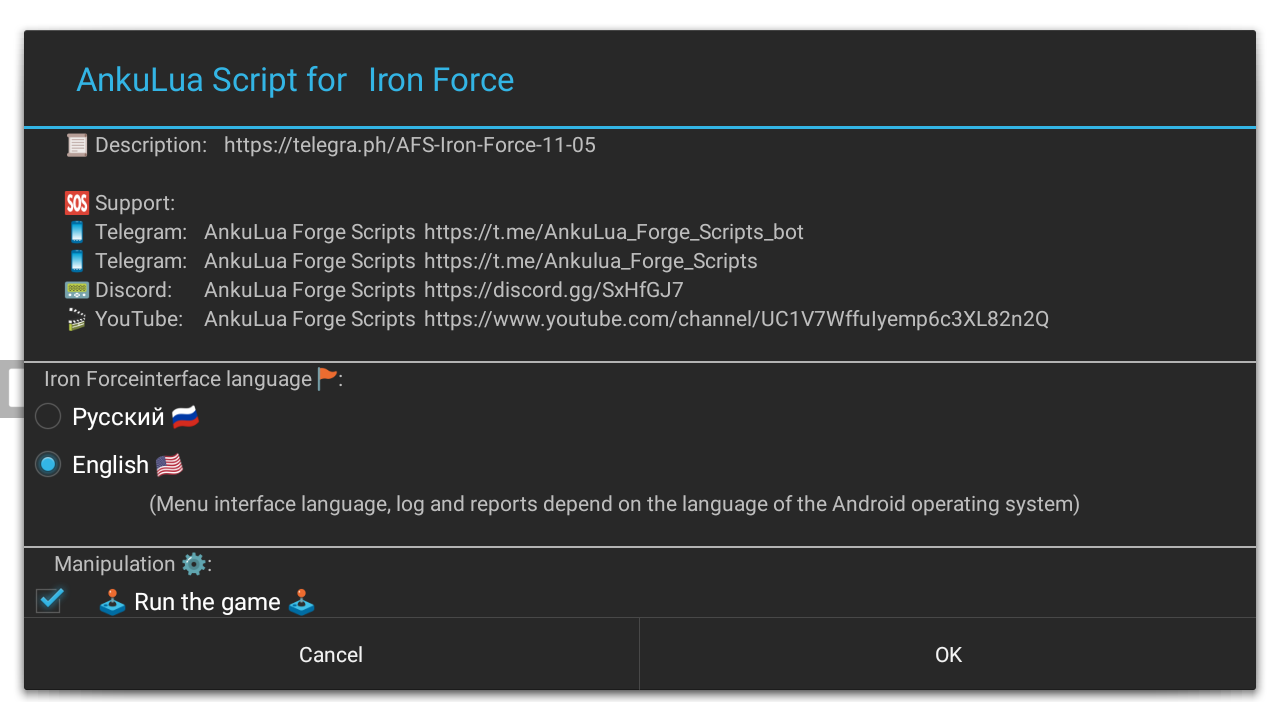Click the gear icon next to Manipulation
Image resolution: width=1280 pixels, height=720 pixels.
click(194, 564)
